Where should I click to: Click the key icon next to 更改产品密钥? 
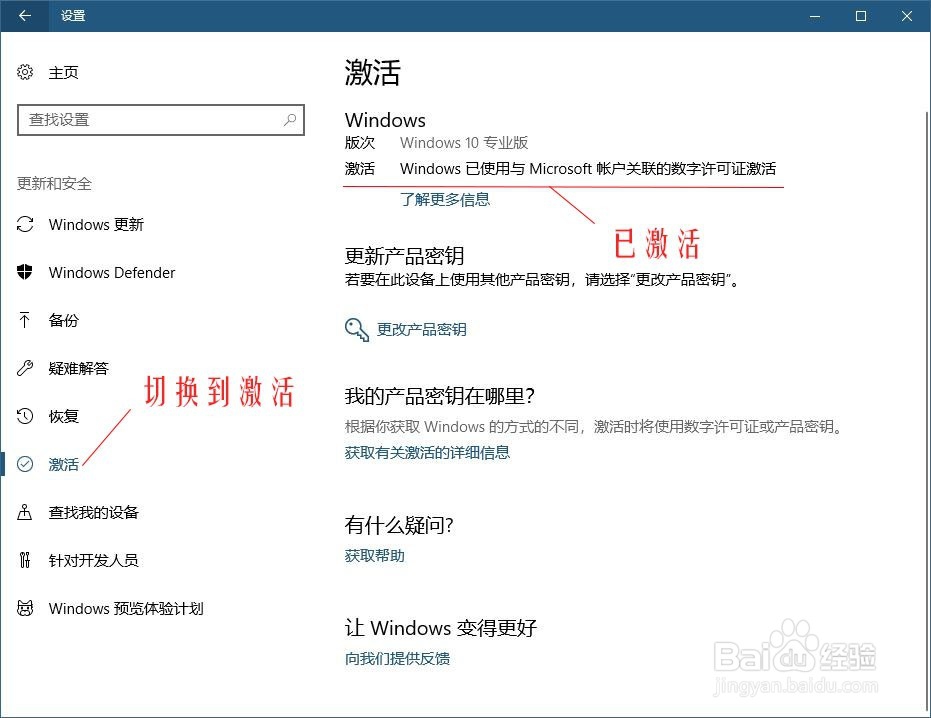356,328
